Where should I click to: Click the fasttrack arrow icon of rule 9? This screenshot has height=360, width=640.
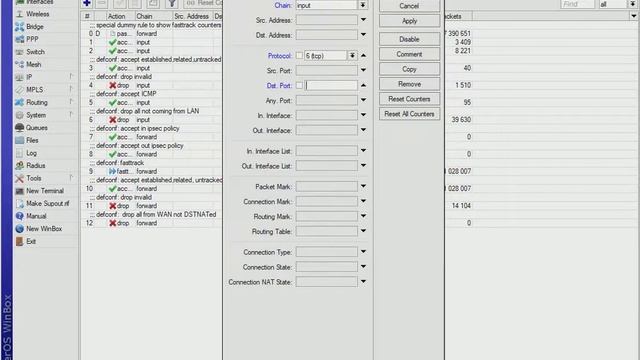coord(113,171)
